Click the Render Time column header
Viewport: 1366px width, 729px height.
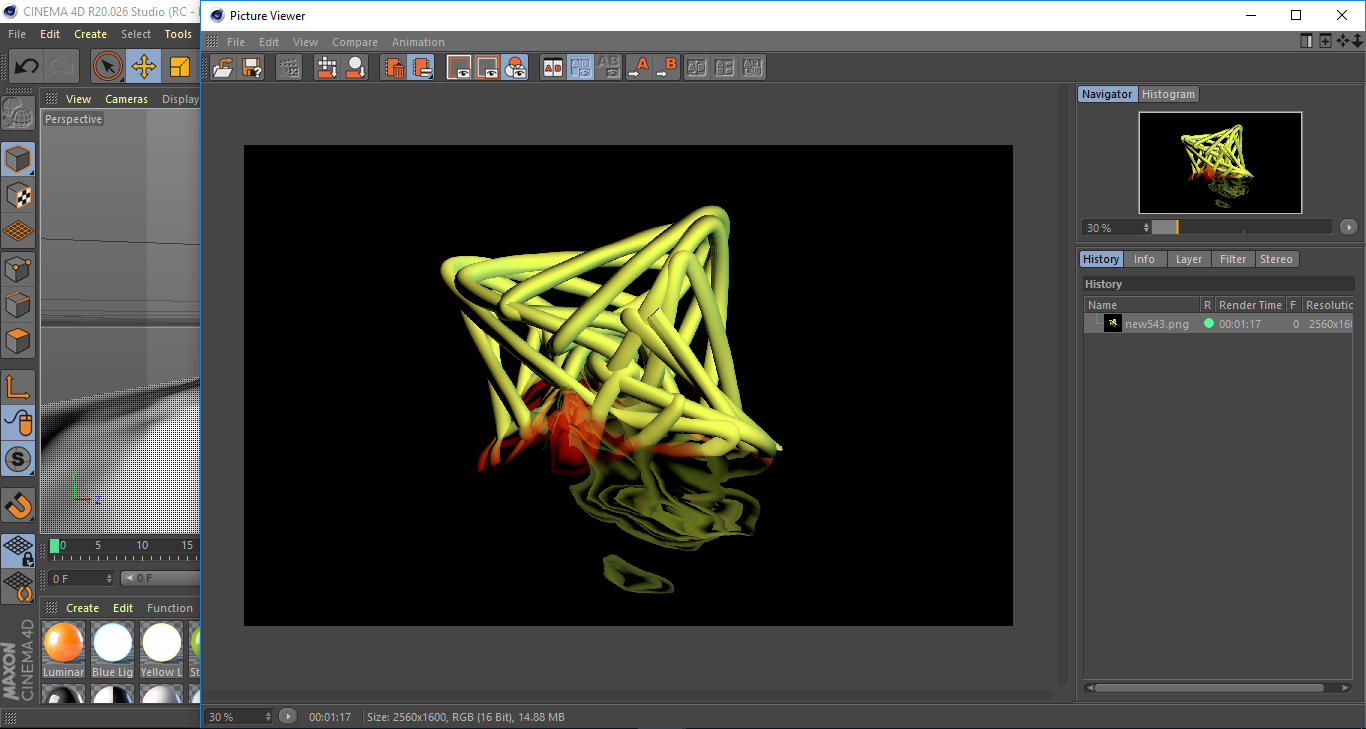click(1250, 305)
